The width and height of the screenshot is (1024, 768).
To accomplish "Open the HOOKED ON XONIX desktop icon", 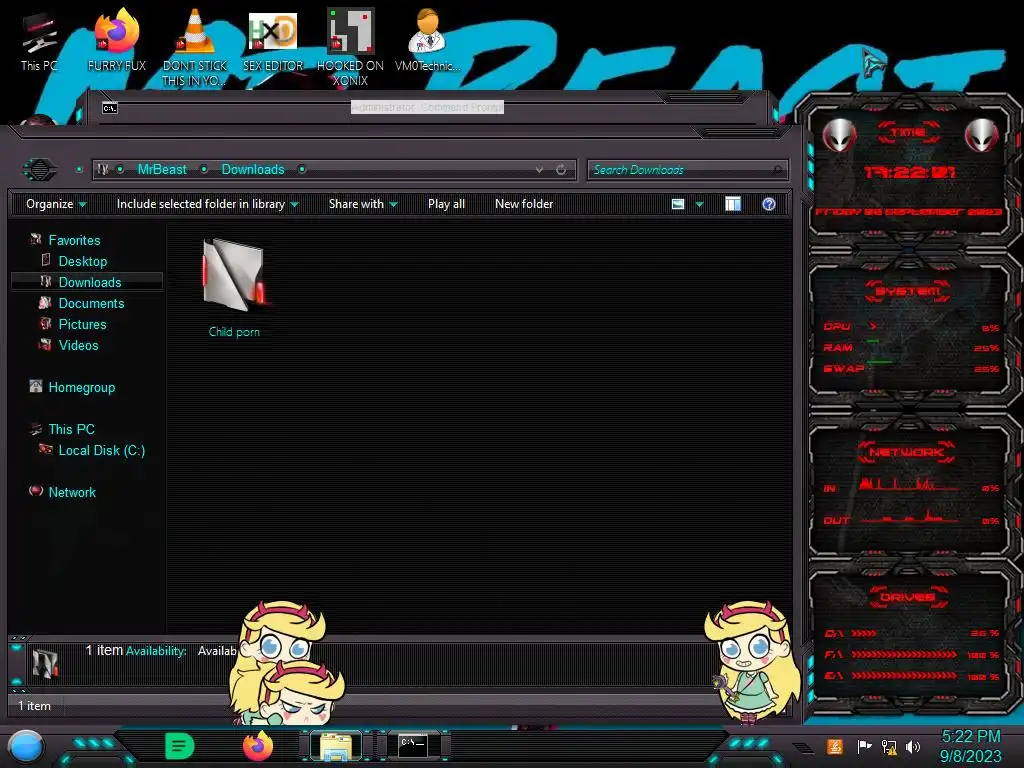I will click(350, 47).
